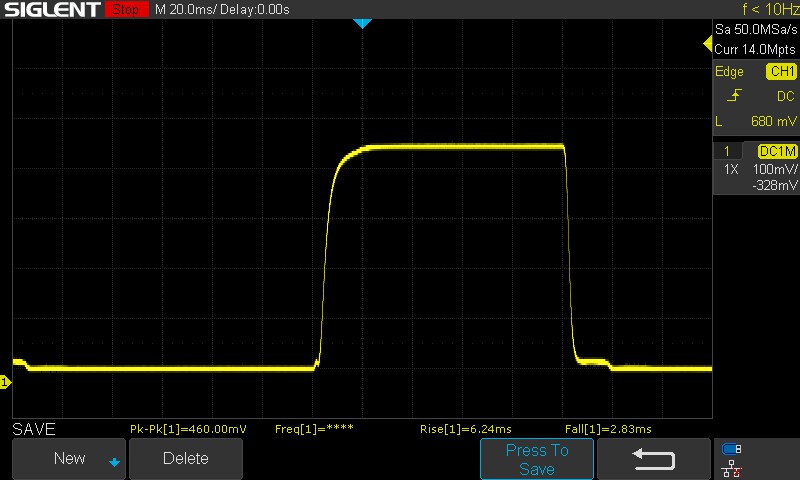Toggle the DC1M coupling badge
Viewport: 800px width, 480px height.
tap(777, 151)
